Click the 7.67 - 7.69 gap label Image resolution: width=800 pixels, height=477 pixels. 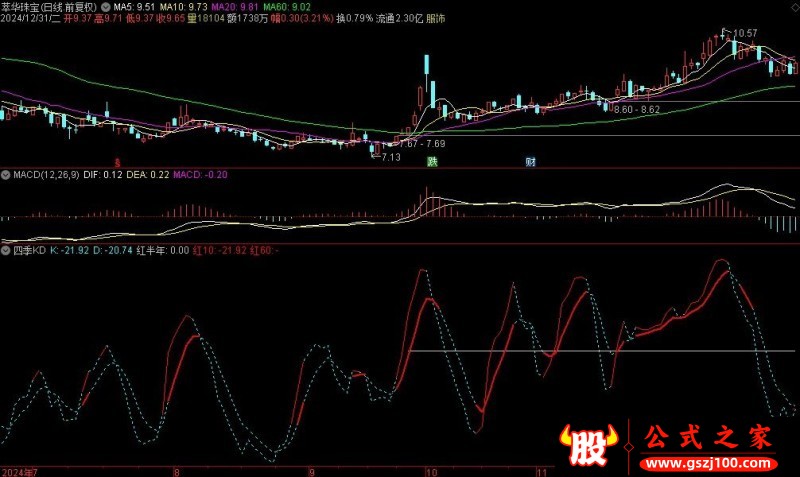tap(422, 144)
